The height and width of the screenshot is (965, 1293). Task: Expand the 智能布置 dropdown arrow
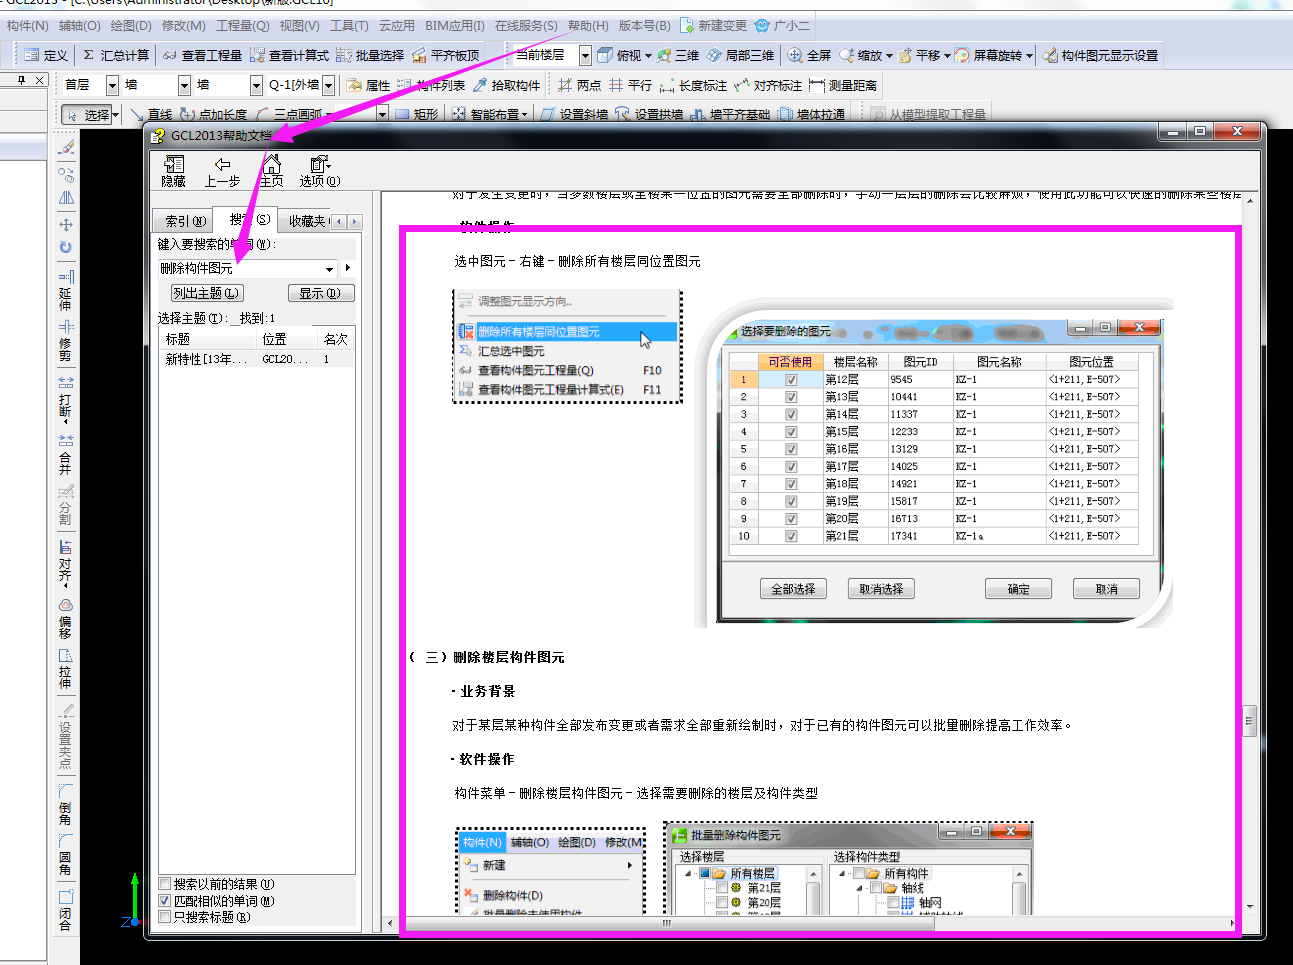tap(524, 115)
